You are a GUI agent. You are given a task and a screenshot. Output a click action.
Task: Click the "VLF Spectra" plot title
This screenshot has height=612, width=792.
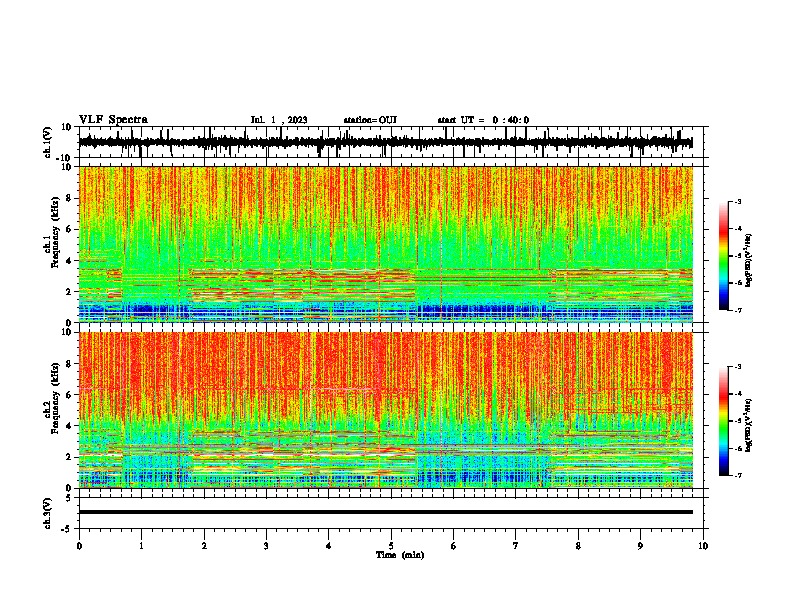(113, 120)
